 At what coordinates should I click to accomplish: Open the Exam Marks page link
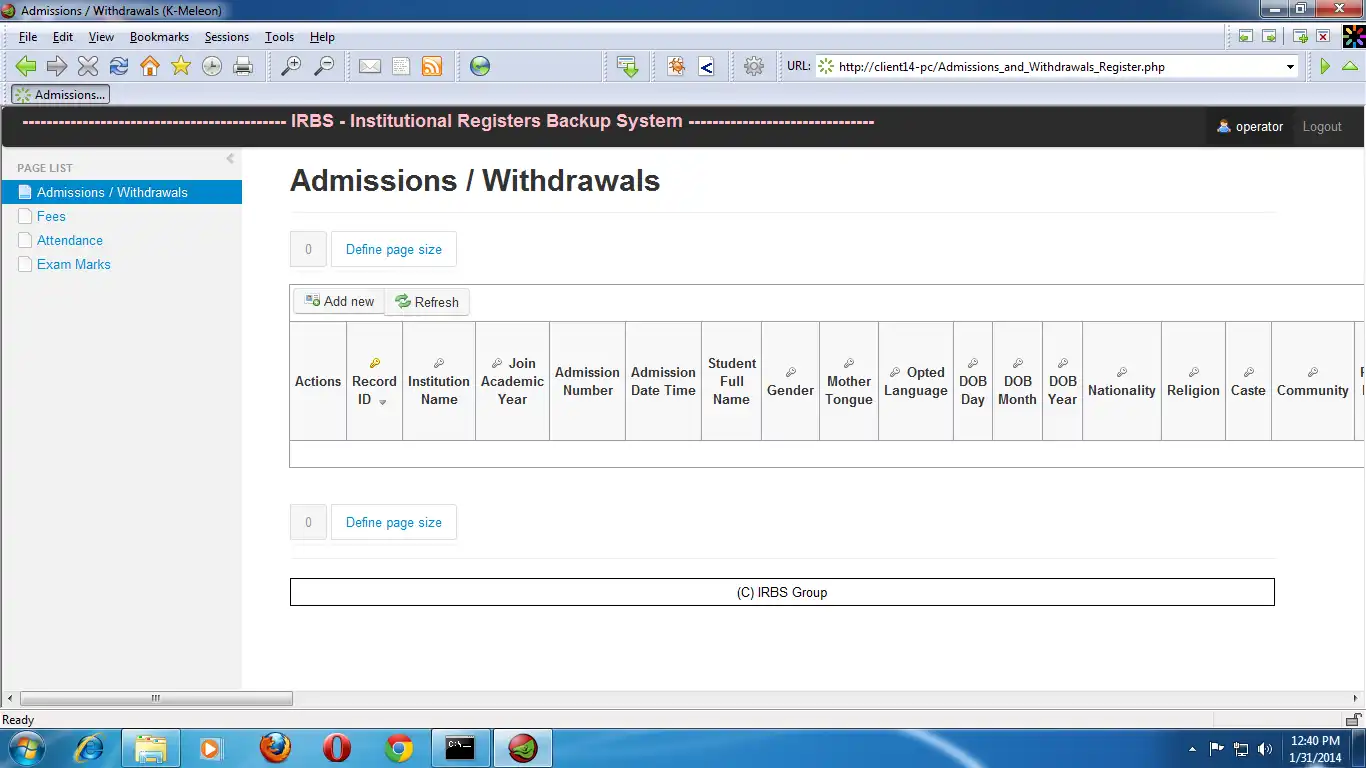(74, 264)
